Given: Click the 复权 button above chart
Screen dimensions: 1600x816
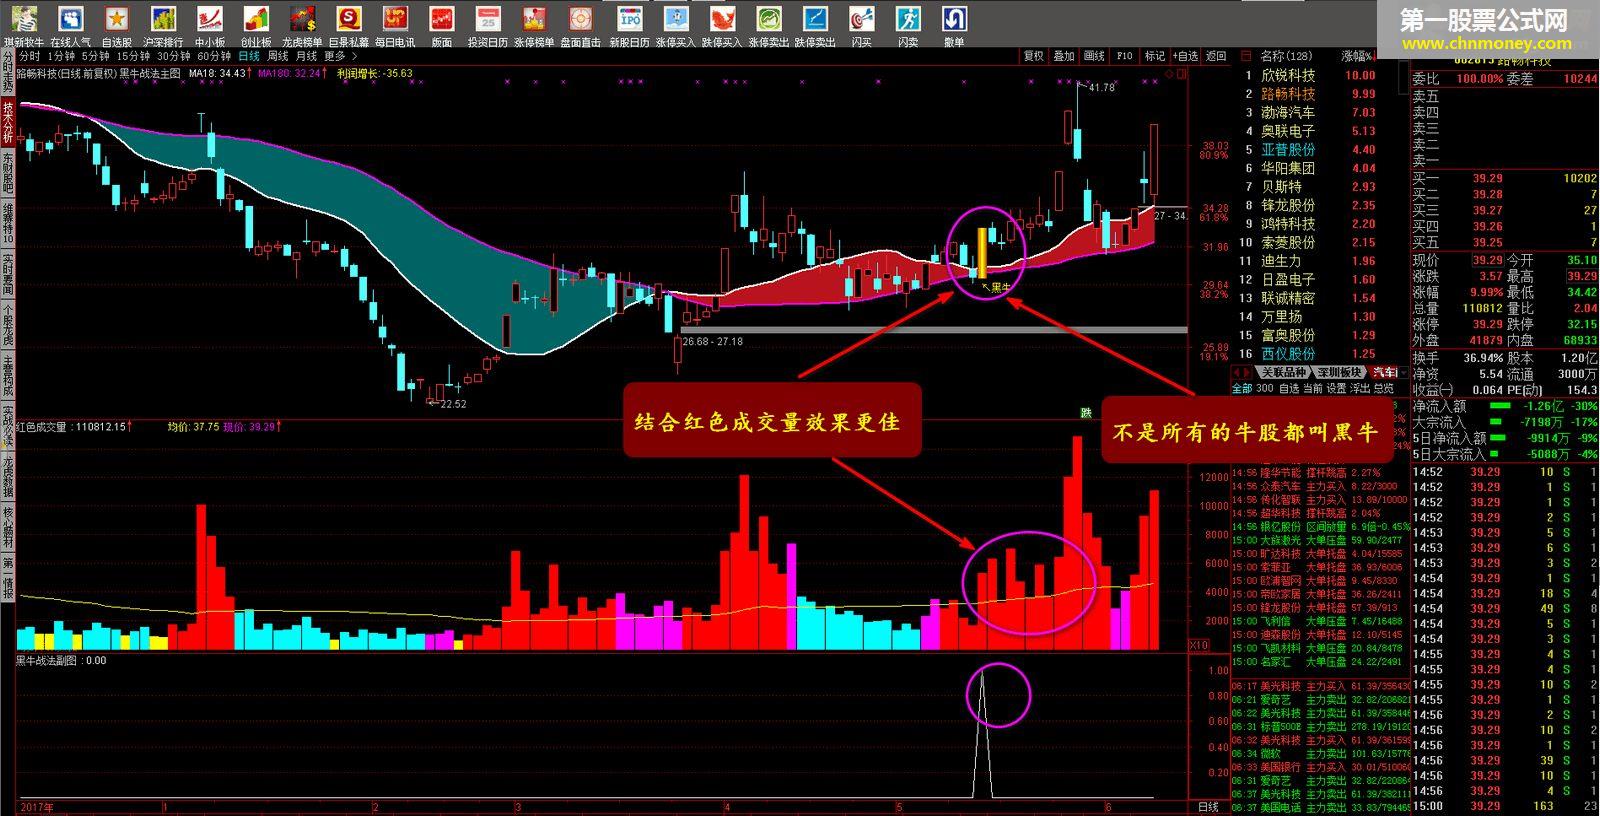Looking at the screenshot, I should click(1033, 57).
